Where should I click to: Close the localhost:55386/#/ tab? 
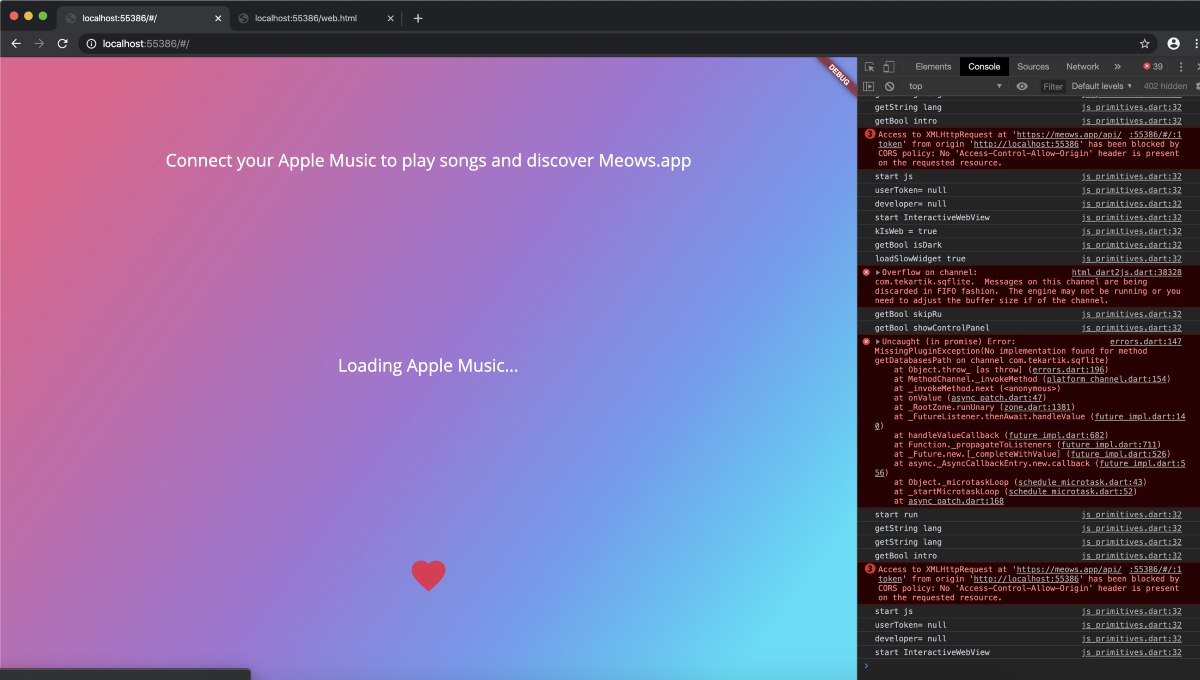pyautogui.click(x=218, y=18)
